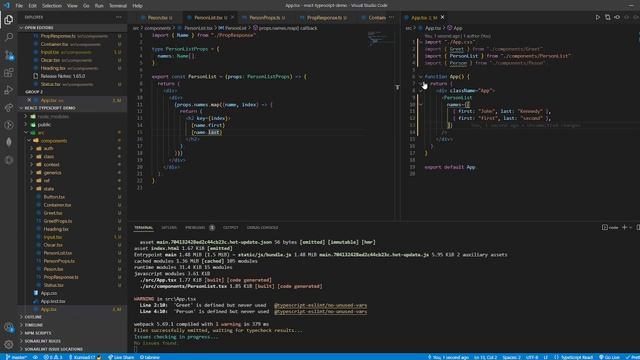Expand the context folder
The image size is (640, 360).
click(51, 164)
